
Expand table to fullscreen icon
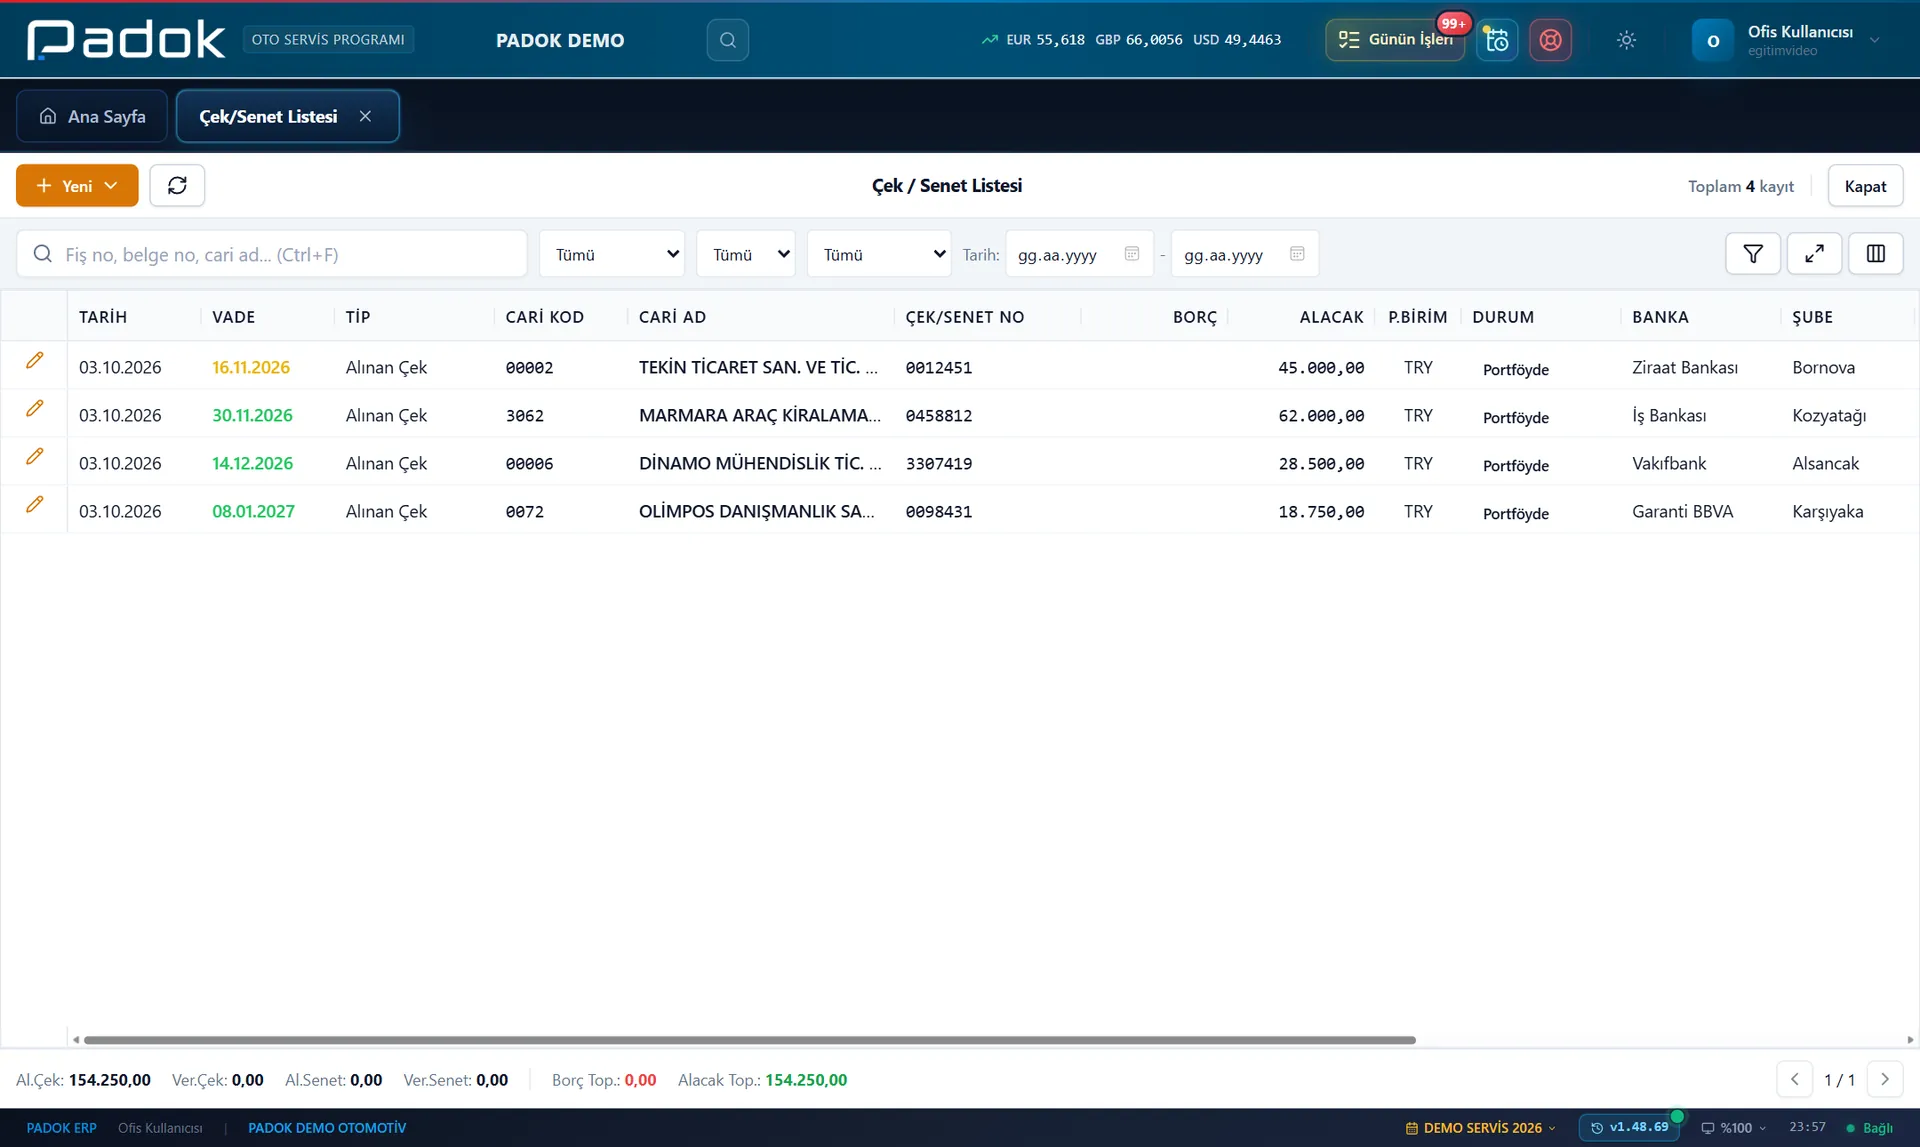[x=1814, y=254]
